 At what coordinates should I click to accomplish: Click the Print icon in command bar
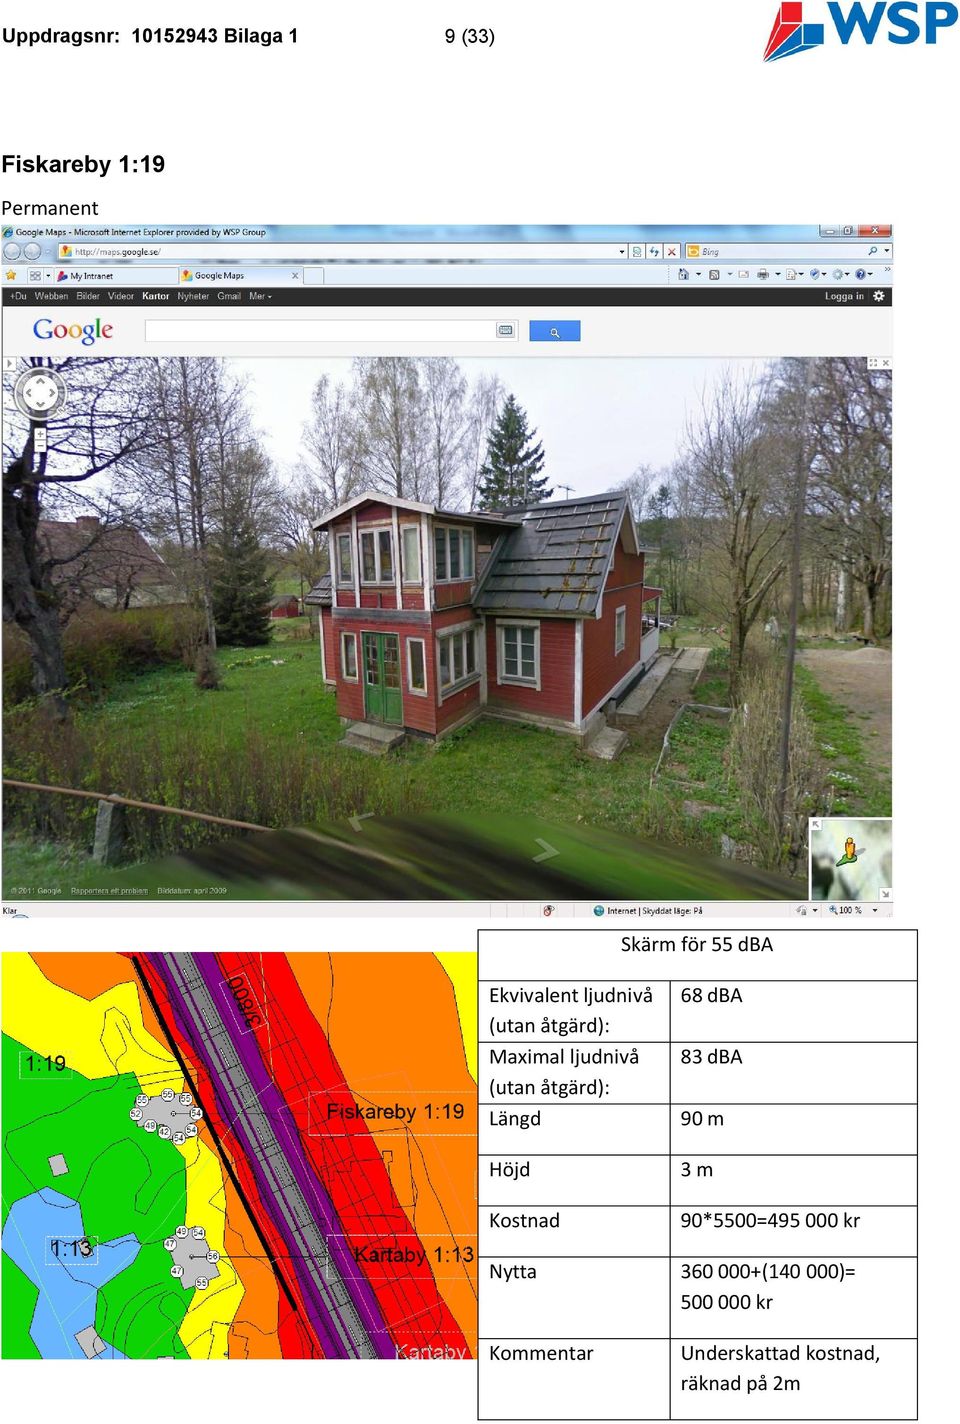tap(763, 274)
